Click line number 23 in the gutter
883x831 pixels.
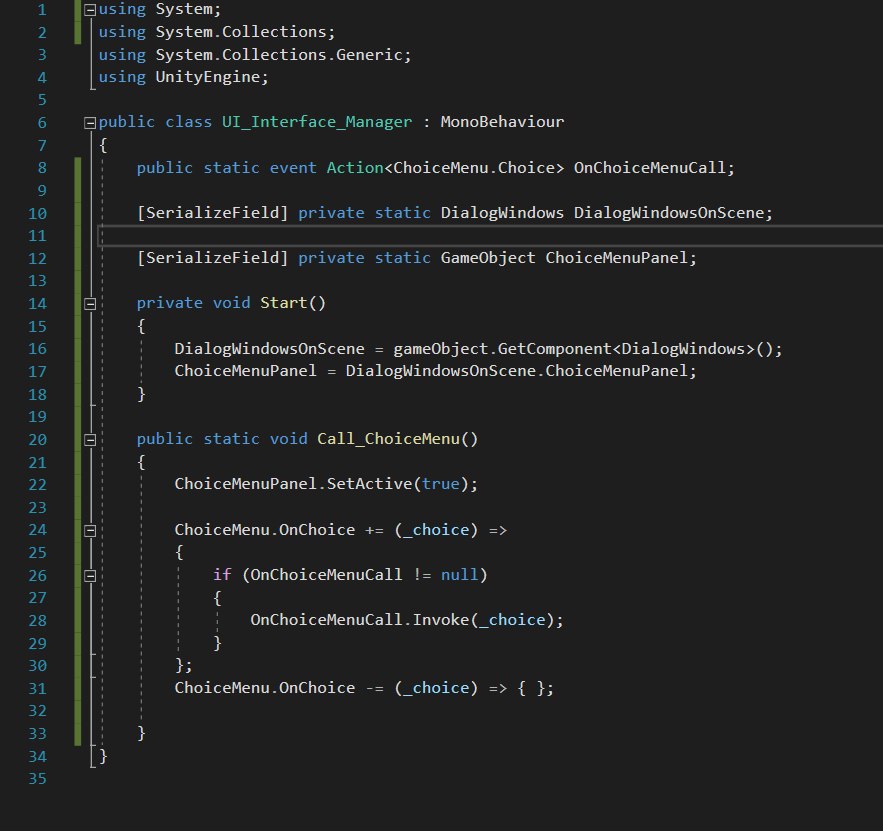click(37, 507)
